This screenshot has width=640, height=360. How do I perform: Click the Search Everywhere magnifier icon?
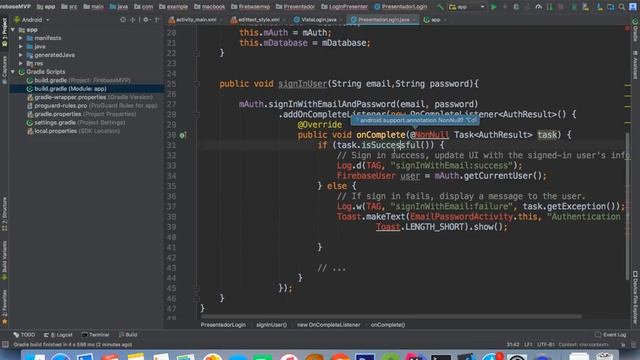(x=622, y=7)
